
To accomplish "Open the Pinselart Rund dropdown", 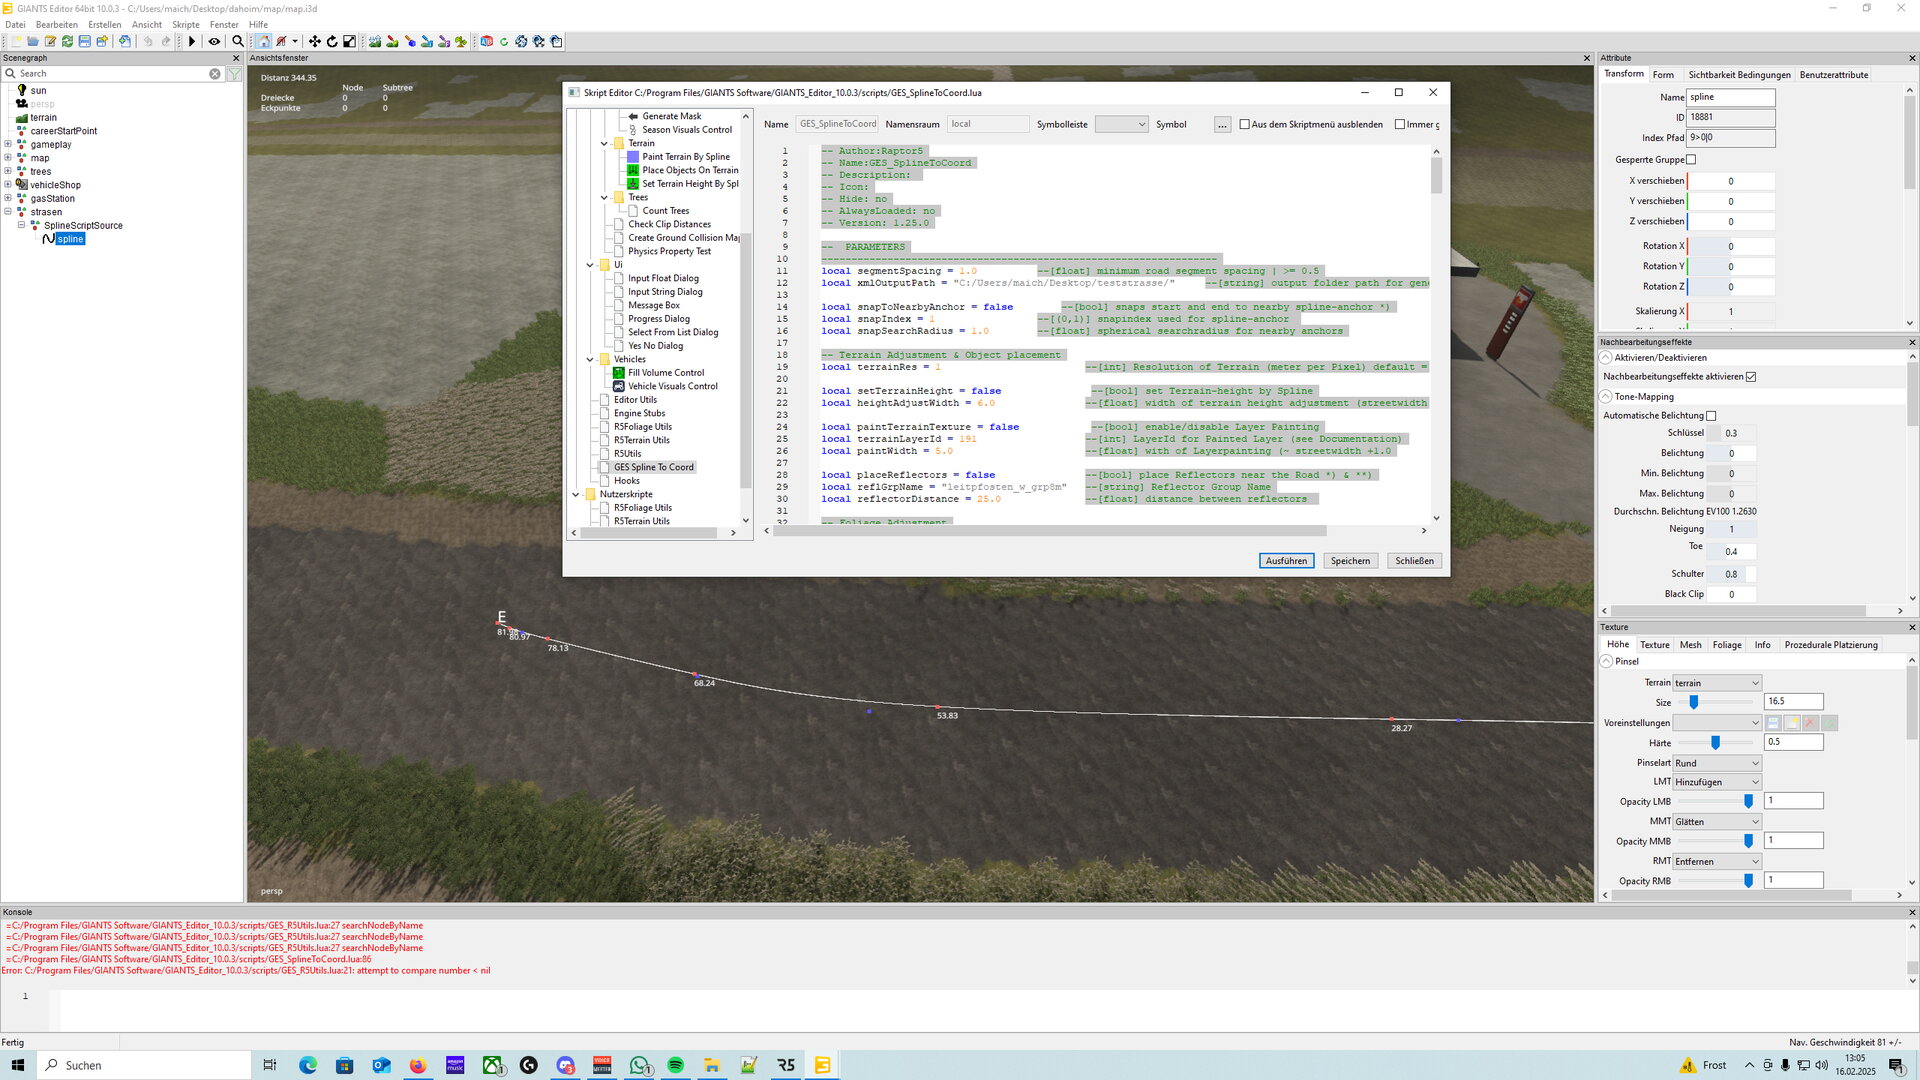I will (x=1717, y=763).
